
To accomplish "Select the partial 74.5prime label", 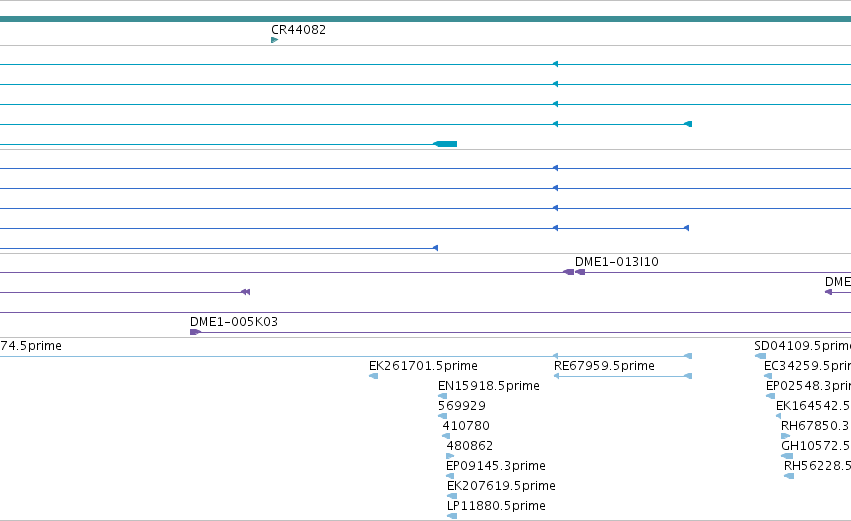I will pos(31,346).
